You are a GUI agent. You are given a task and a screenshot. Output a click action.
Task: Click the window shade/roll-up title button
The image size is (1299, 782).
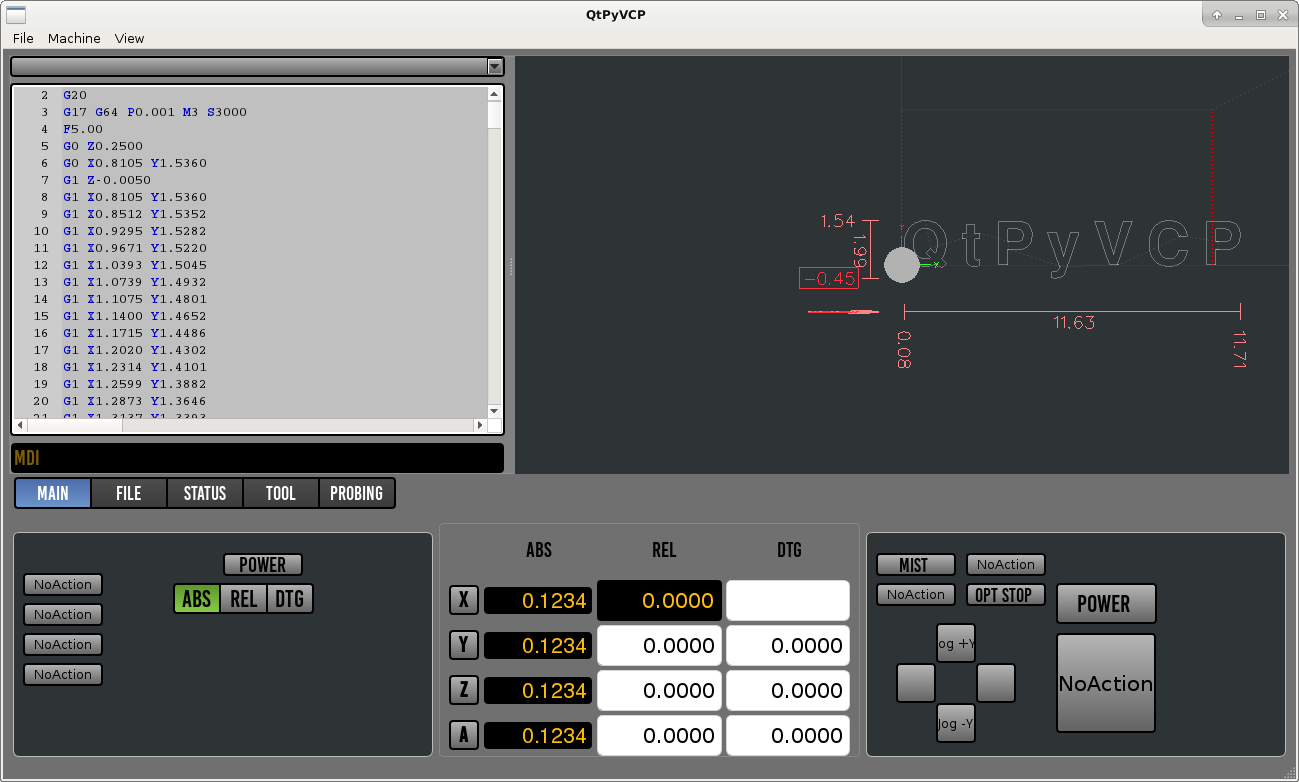click(1217, 15)
